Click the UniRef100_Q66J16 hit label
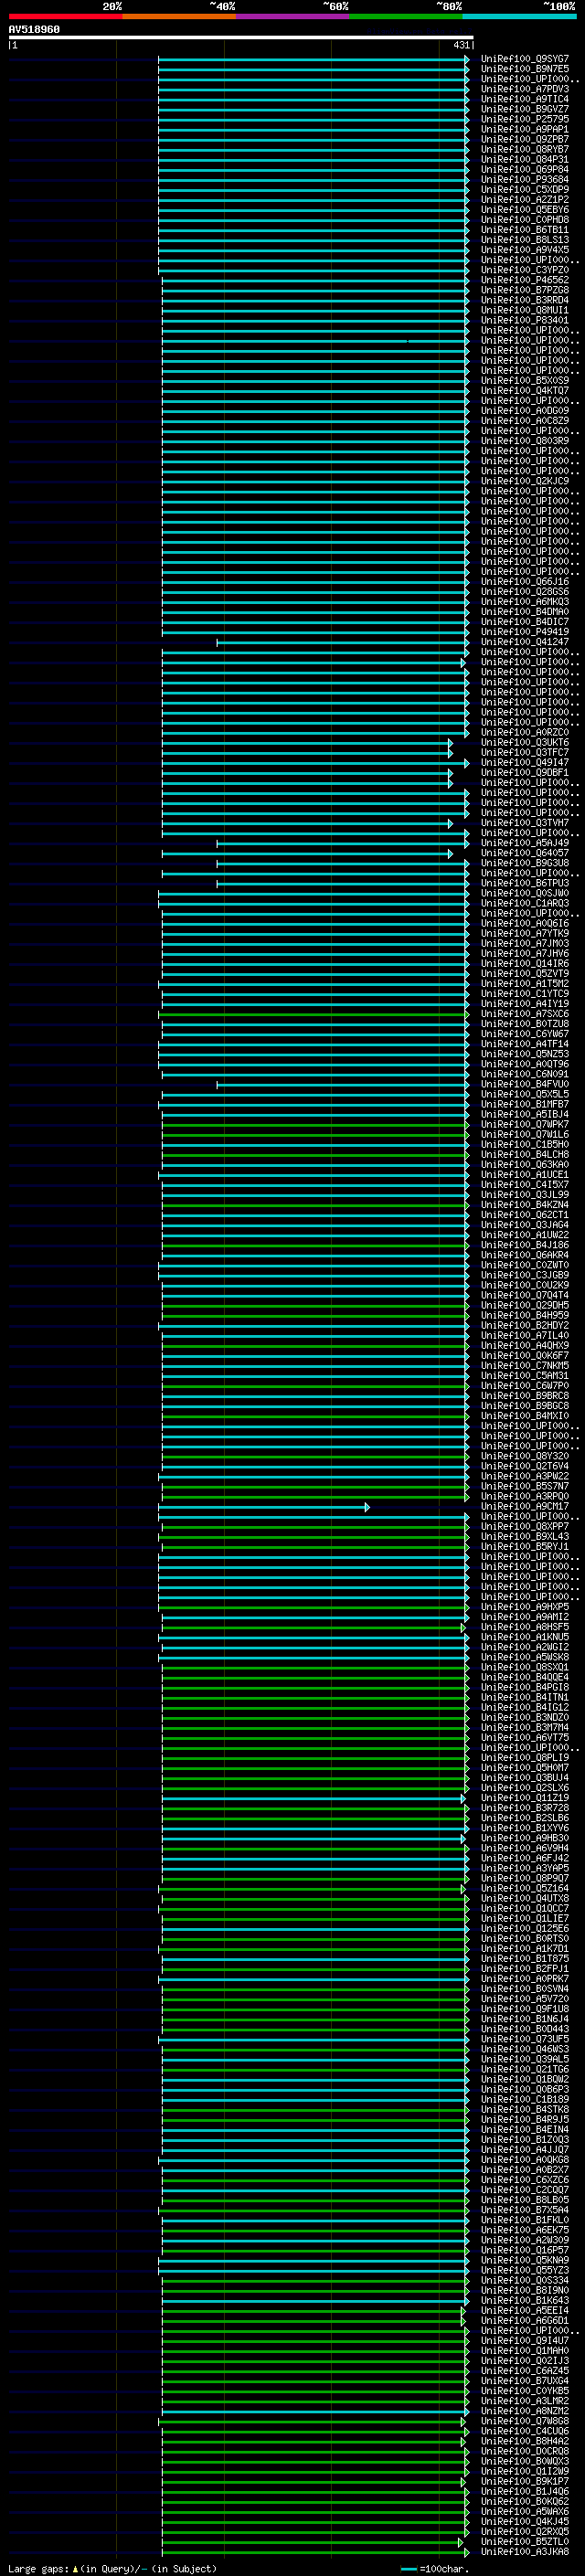 click(x=525, y=582)
